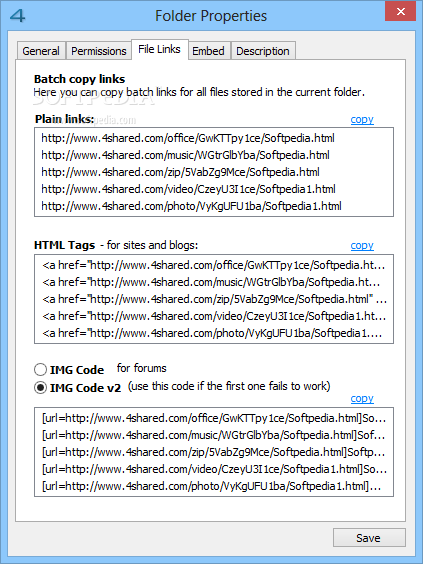Click the HTML tag row for office/GwKTTpy1ce
423x564 pixels.
point(214,265)
